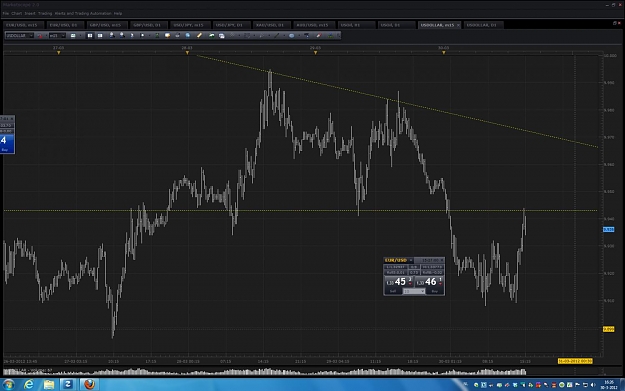
Task: Close the EUR/USD rate panel
Action: point(442,260)
